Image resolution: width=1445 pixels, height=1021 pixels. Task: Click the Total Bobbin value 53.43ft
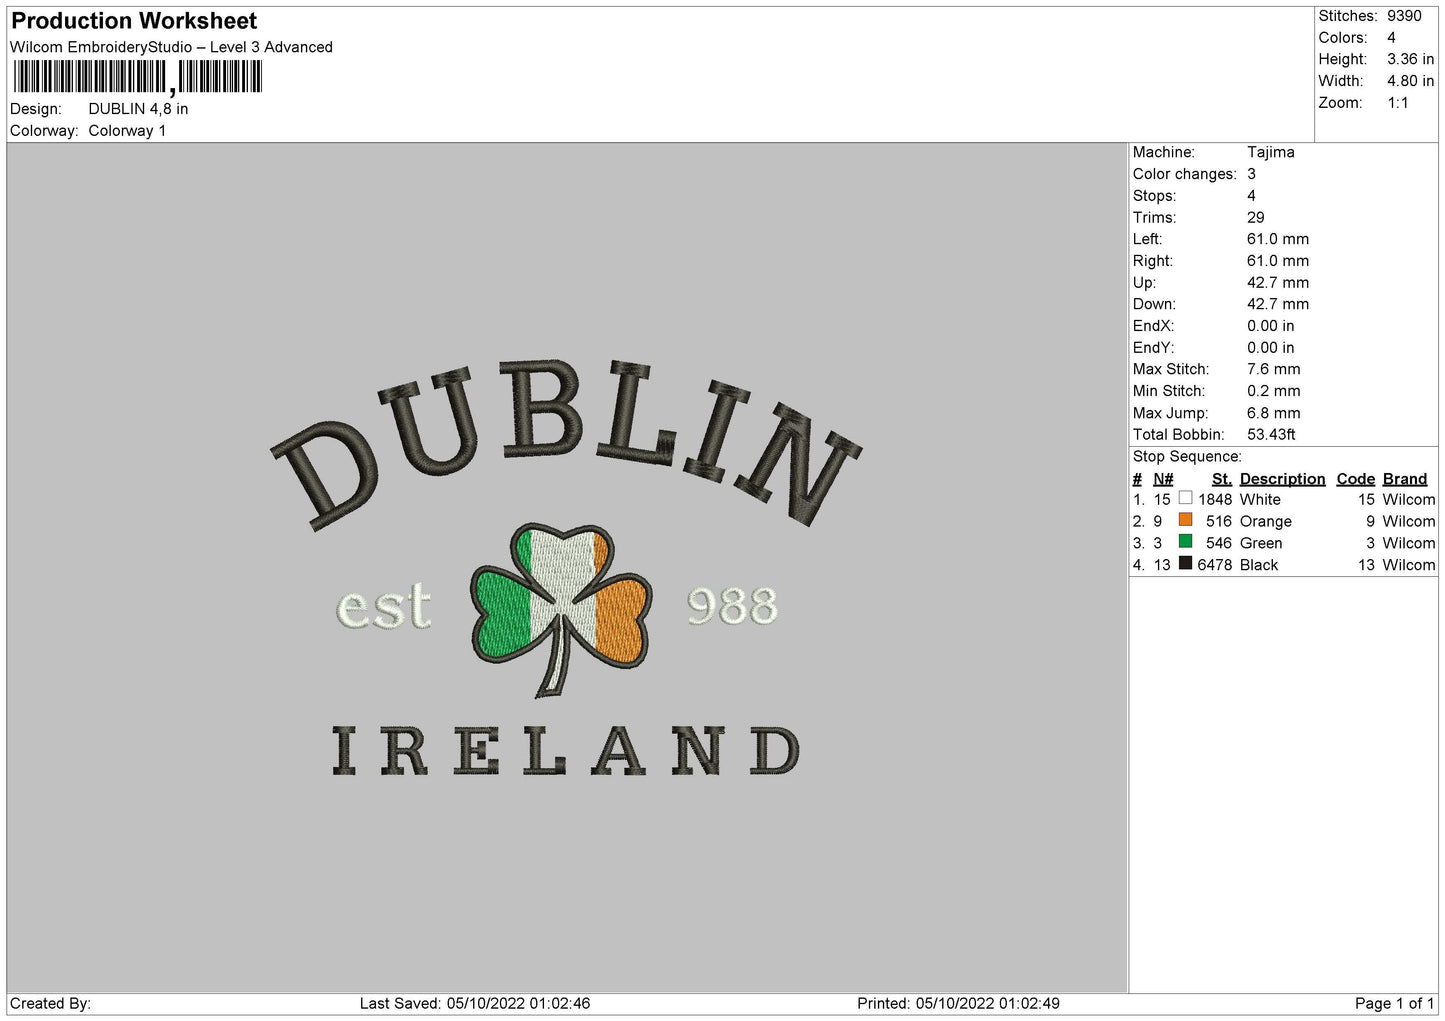(1271, 435)
